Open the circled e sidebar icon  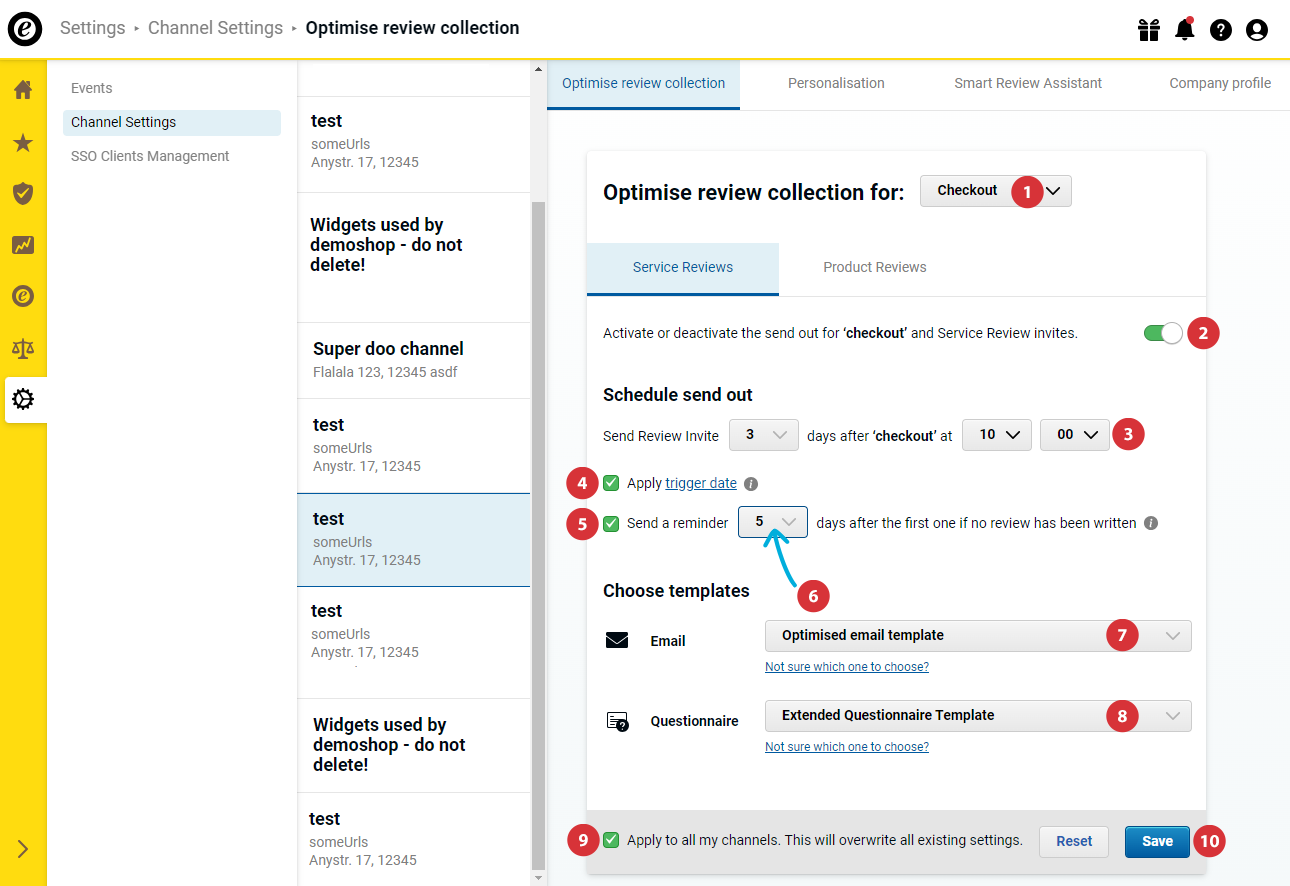(23, 296)
